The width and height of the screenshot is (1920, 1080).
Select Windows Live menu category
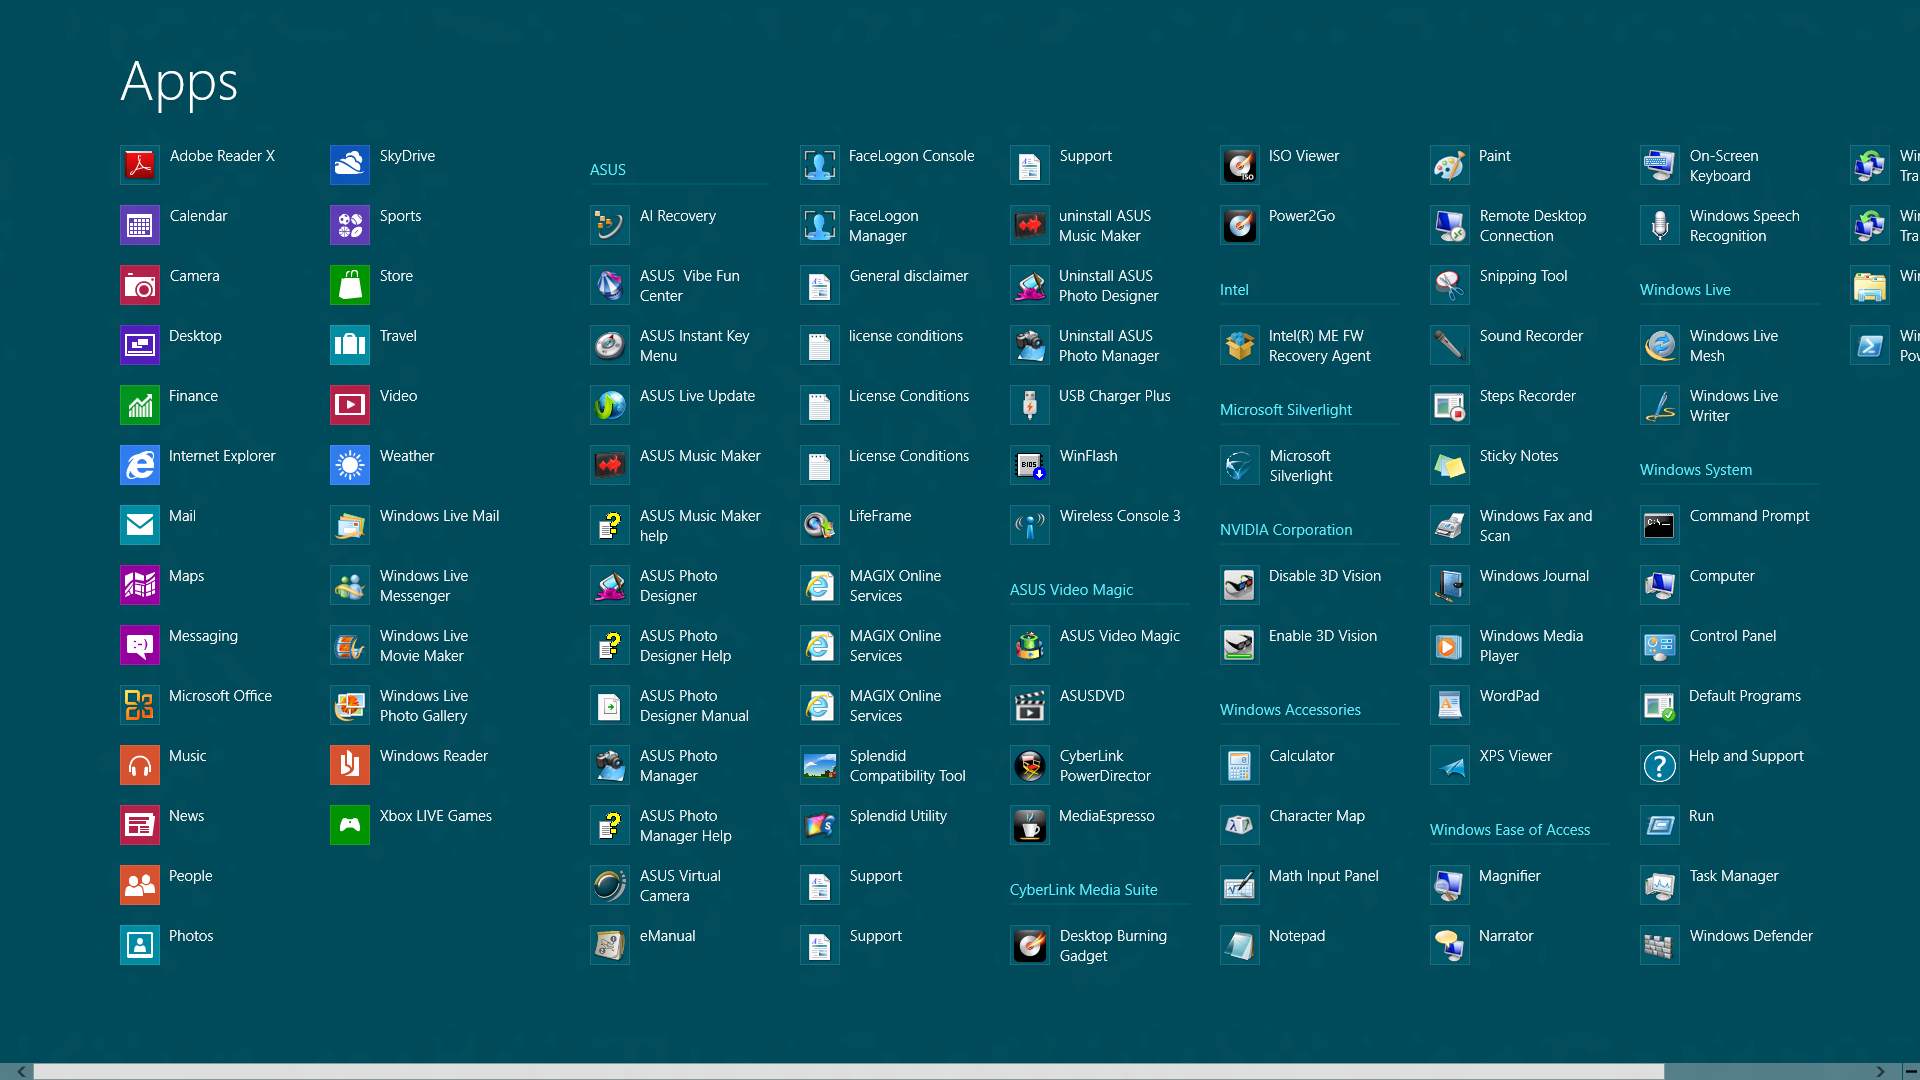point(1685,289)
